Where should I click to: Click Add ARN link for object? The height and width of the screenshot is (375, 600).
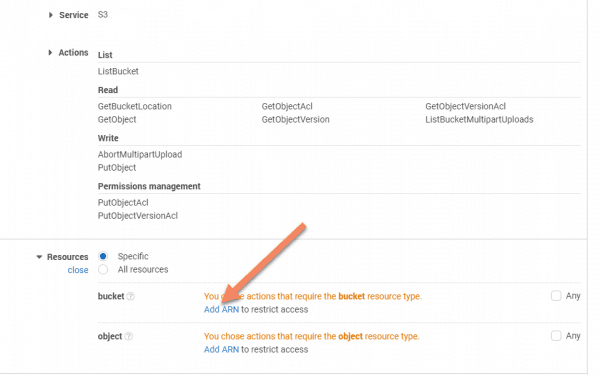tap(221, 349)
